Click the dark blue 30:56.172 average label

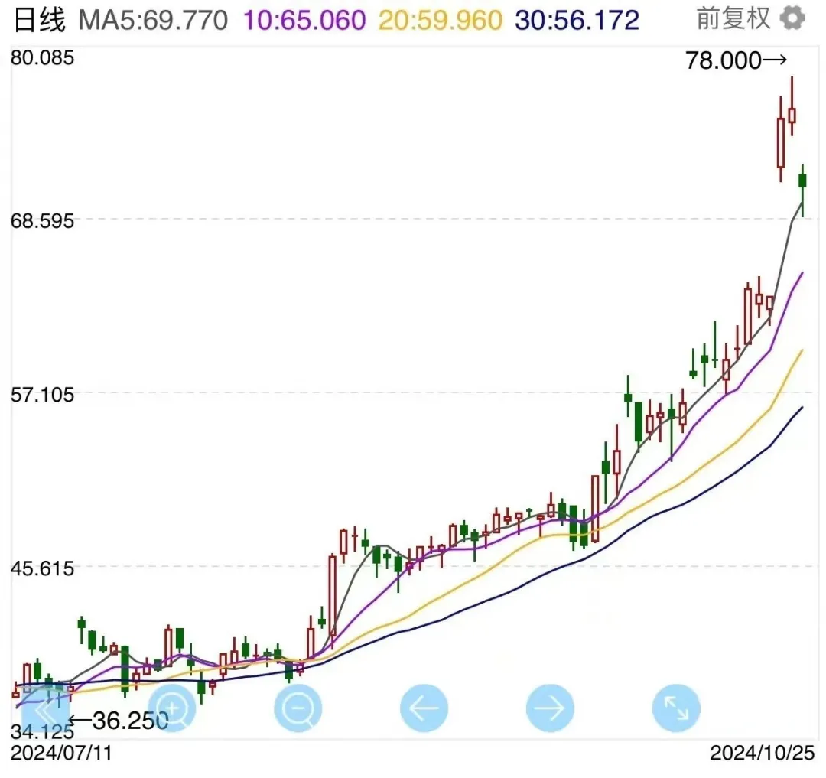[577, 21]
